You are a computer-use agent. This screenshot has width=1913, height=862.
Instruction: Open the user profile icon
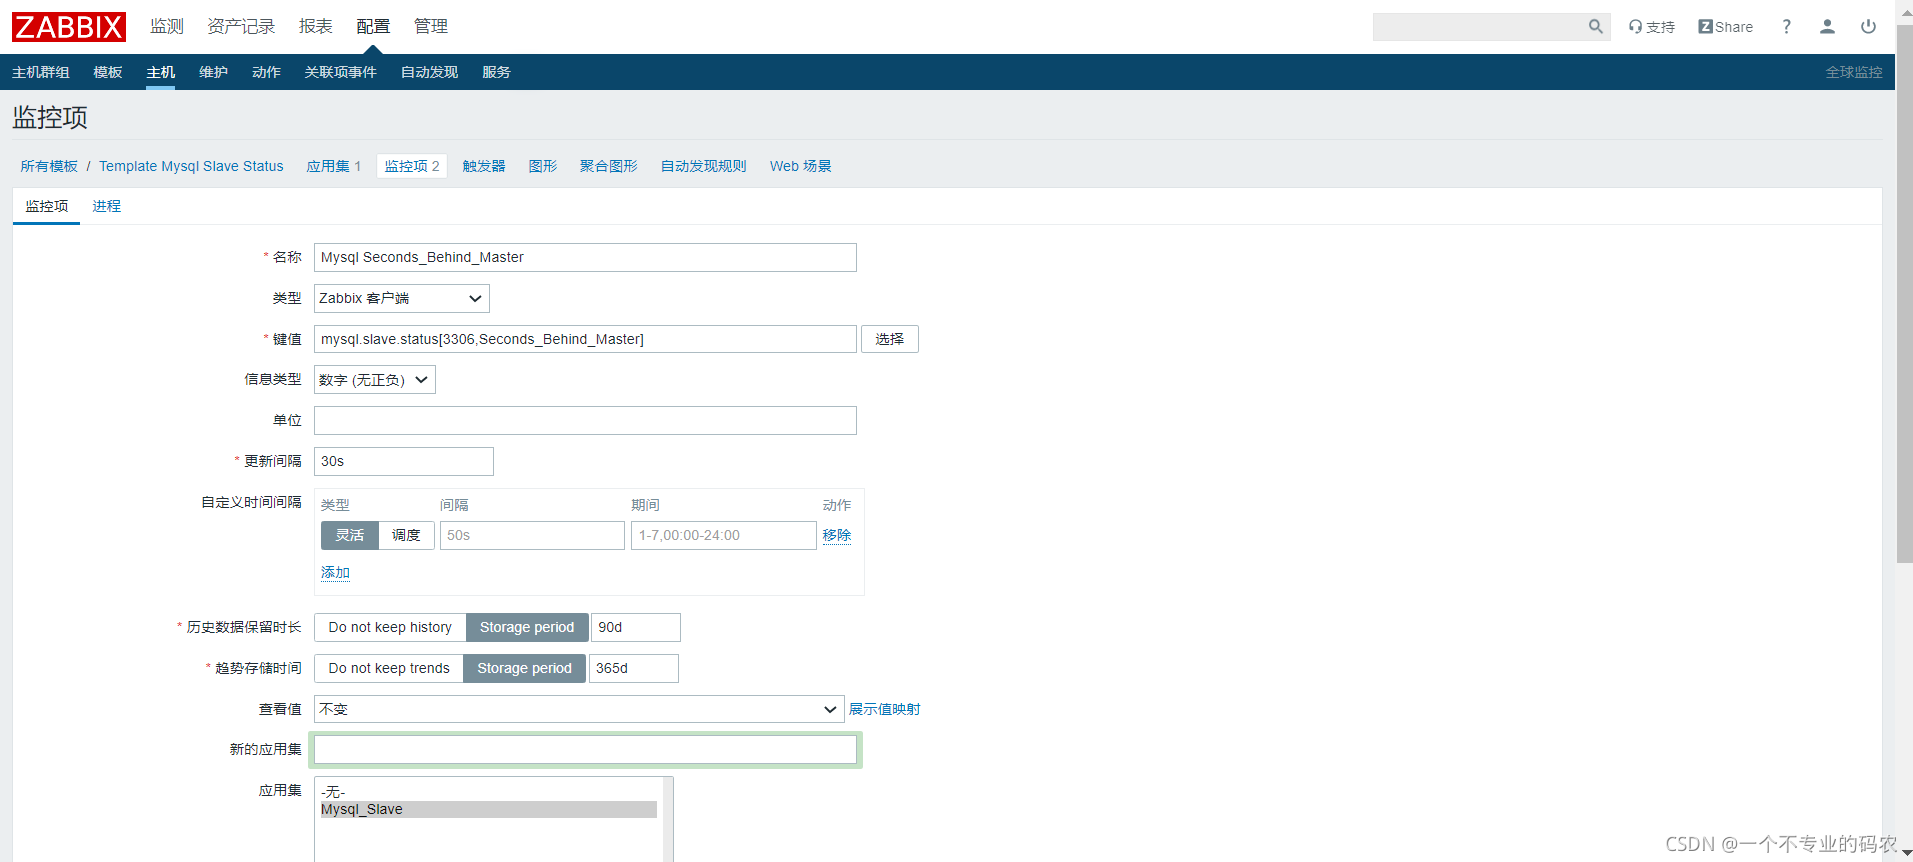1827,27
